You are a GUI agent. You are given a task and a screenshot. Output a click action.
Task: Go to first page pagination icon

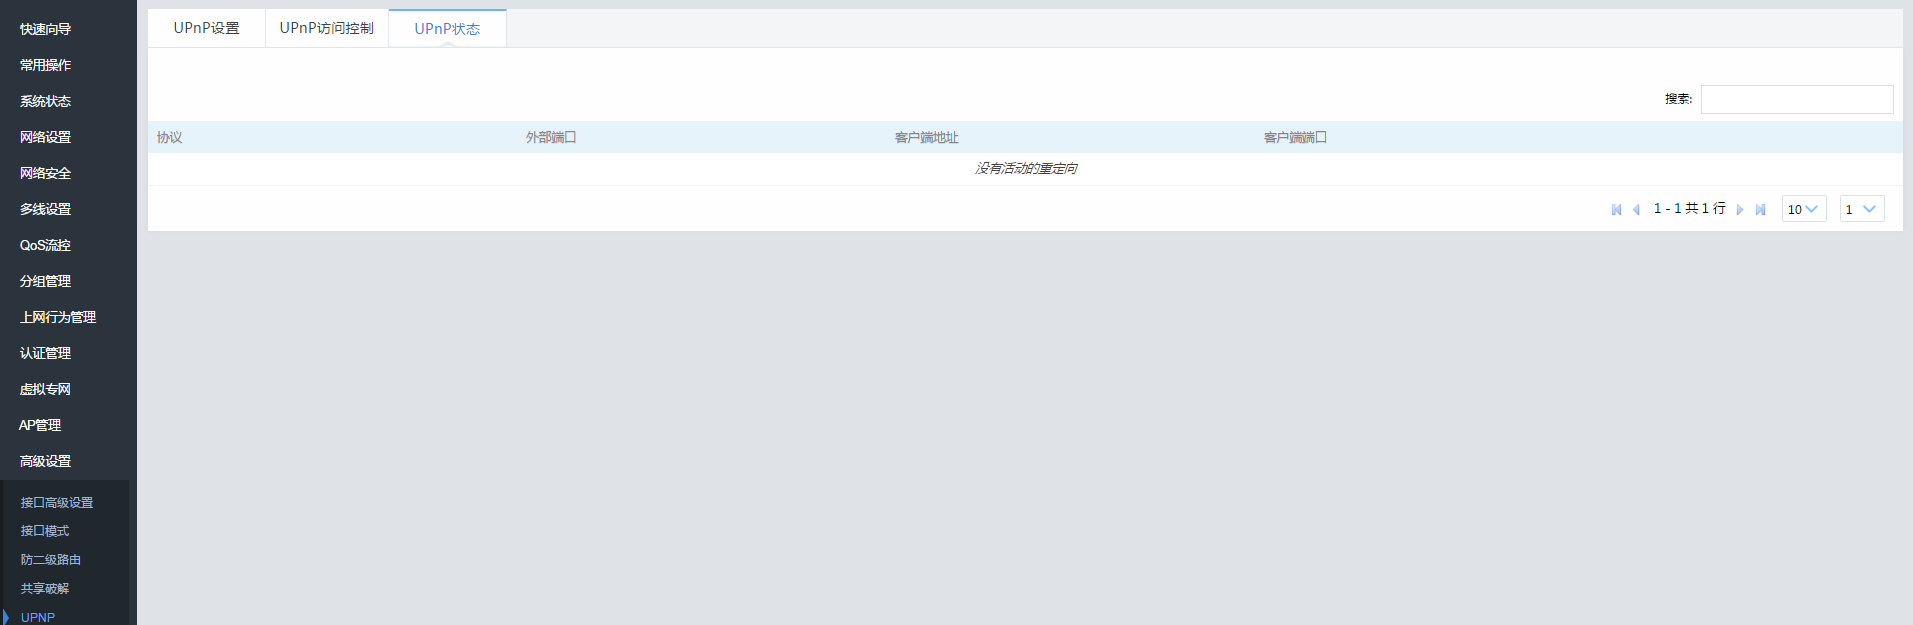tap(1616, 210)
